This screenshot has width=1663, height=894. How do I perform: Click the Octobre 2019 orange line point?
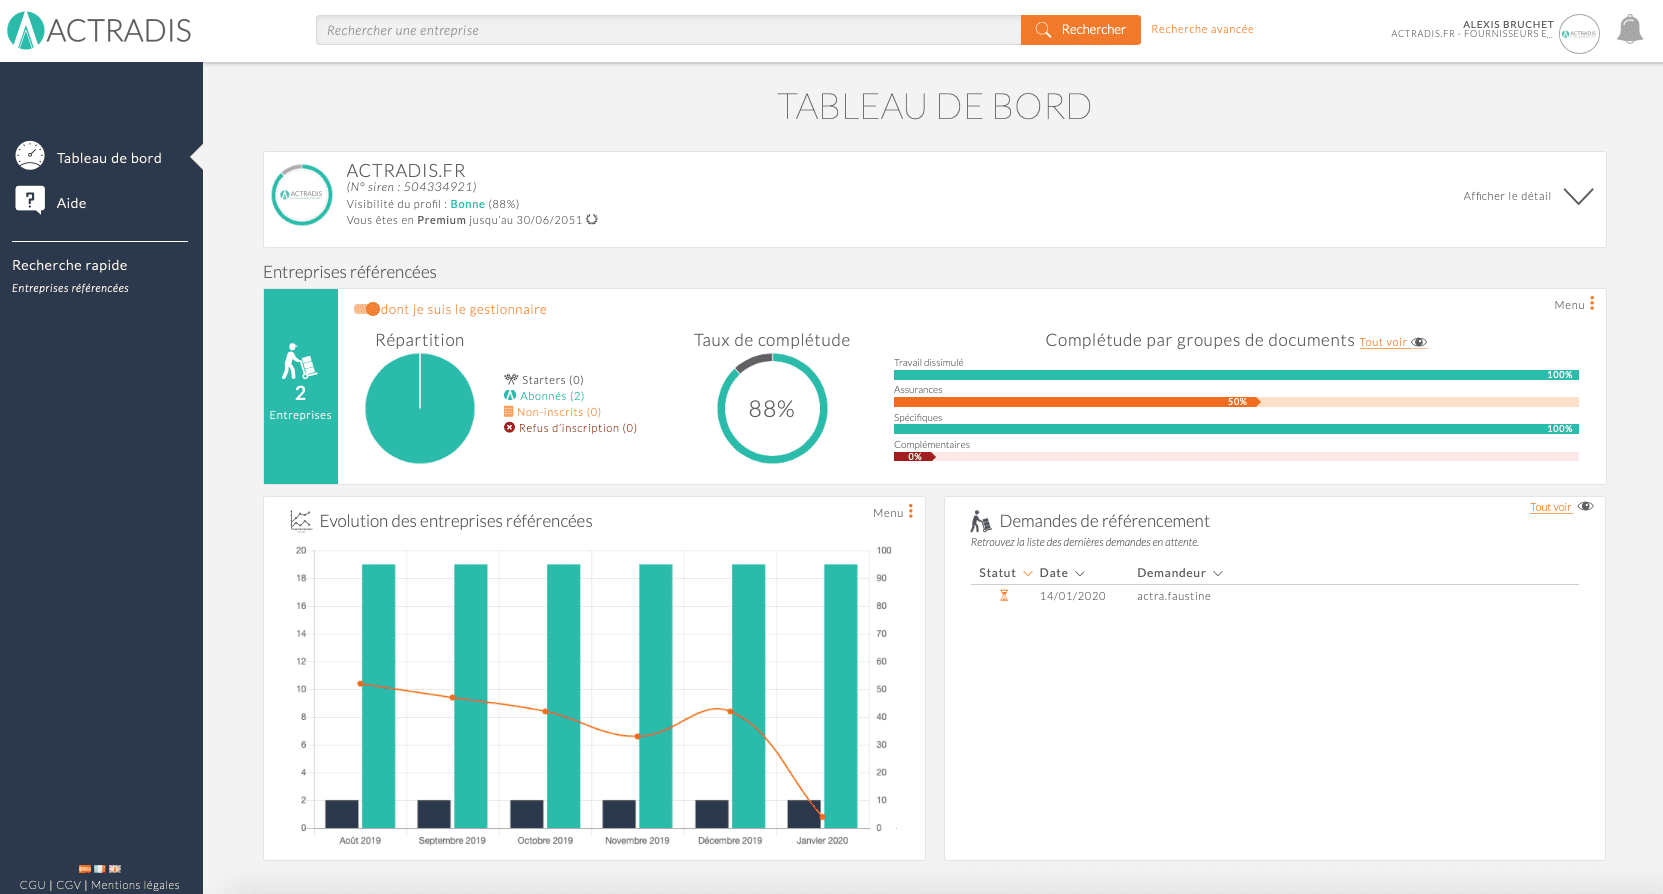point(545,711)
